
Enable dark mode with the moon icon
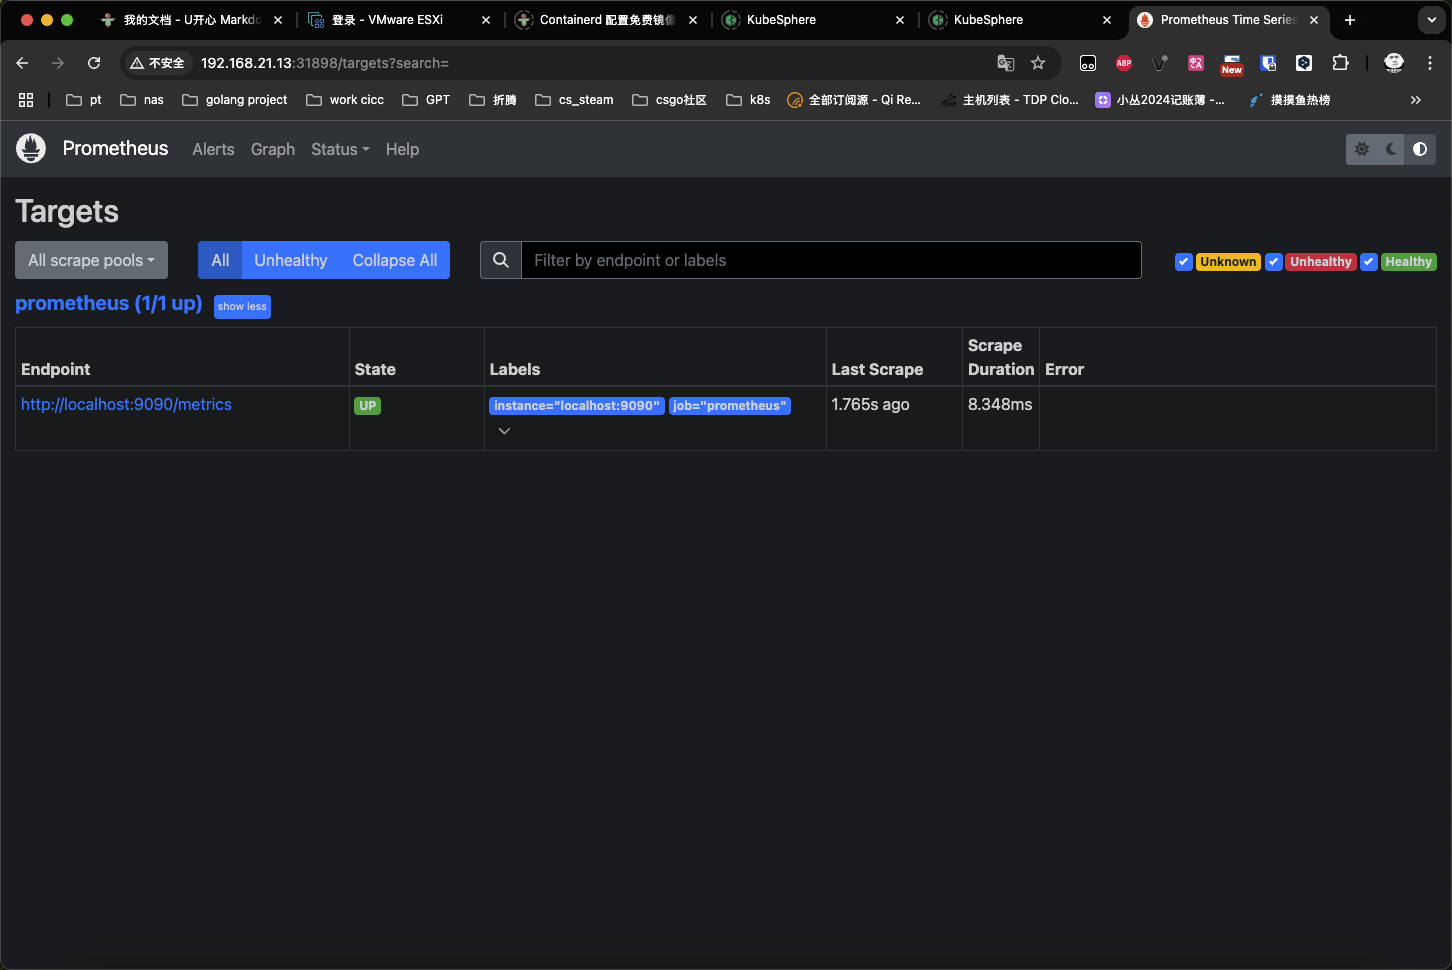click(x=1390, y=149)
